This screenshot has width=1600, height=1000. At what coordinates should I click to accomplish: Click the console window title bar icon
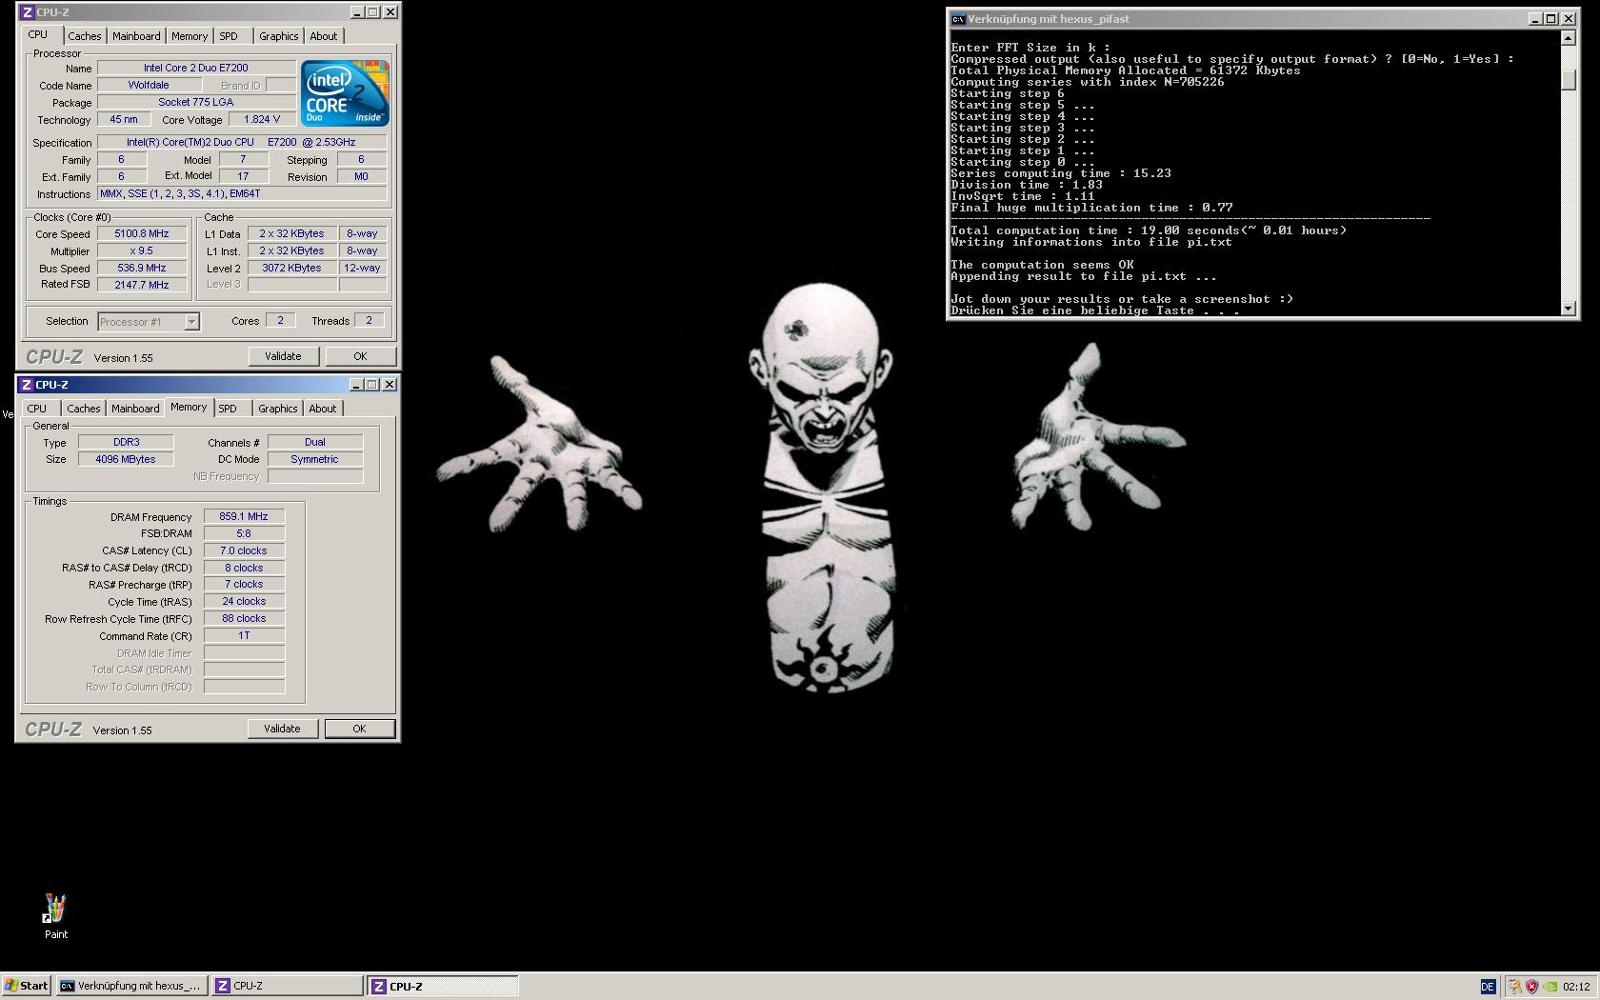[958, 18]
